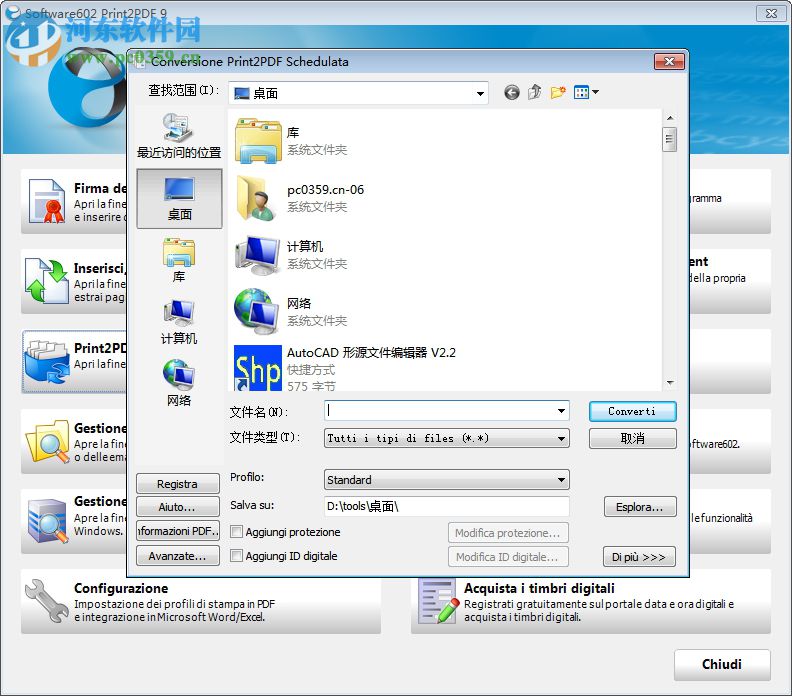The image size is (792, 696).
Task: Enable Aggiungi ID digitale checkbox
Action: tap(236, 556)
